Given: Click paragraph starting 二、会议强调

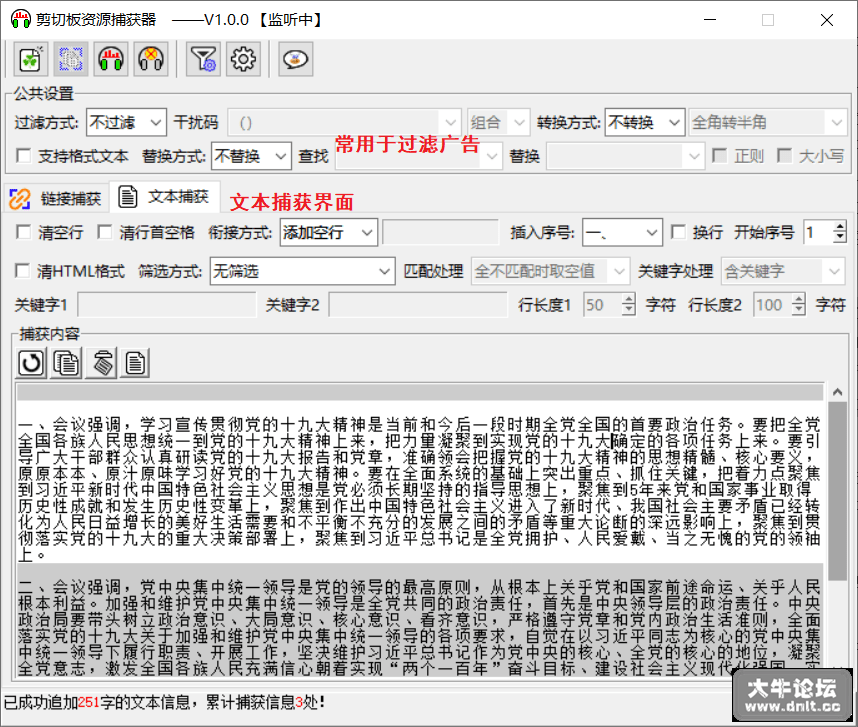Looking at the screenshot, I should point(419,628).
